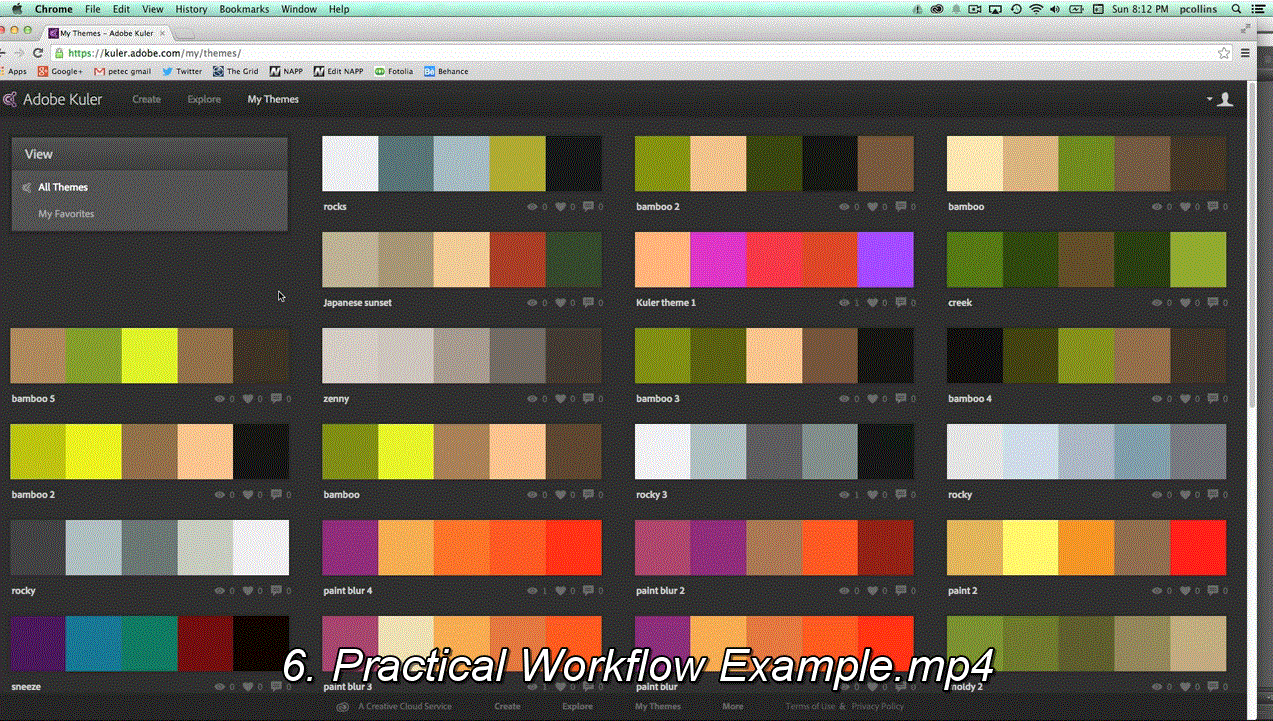Screen dimensions: 1273x721
Task: Favorite the zenny theme with its heart
Action: coord(561,399)
